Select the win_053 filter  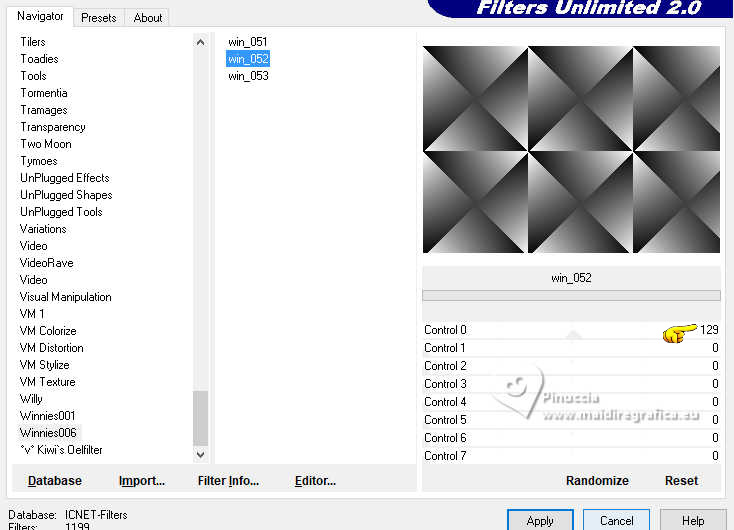[x=248, y=76]
